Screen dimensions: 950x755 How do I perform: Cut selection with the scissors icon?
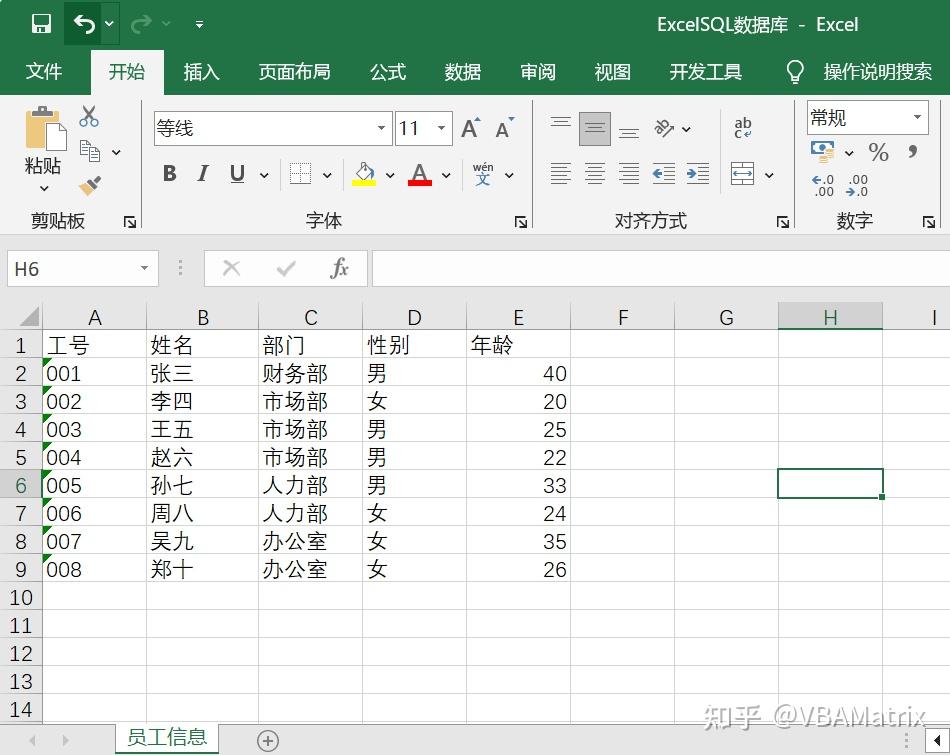pos(89,116)
